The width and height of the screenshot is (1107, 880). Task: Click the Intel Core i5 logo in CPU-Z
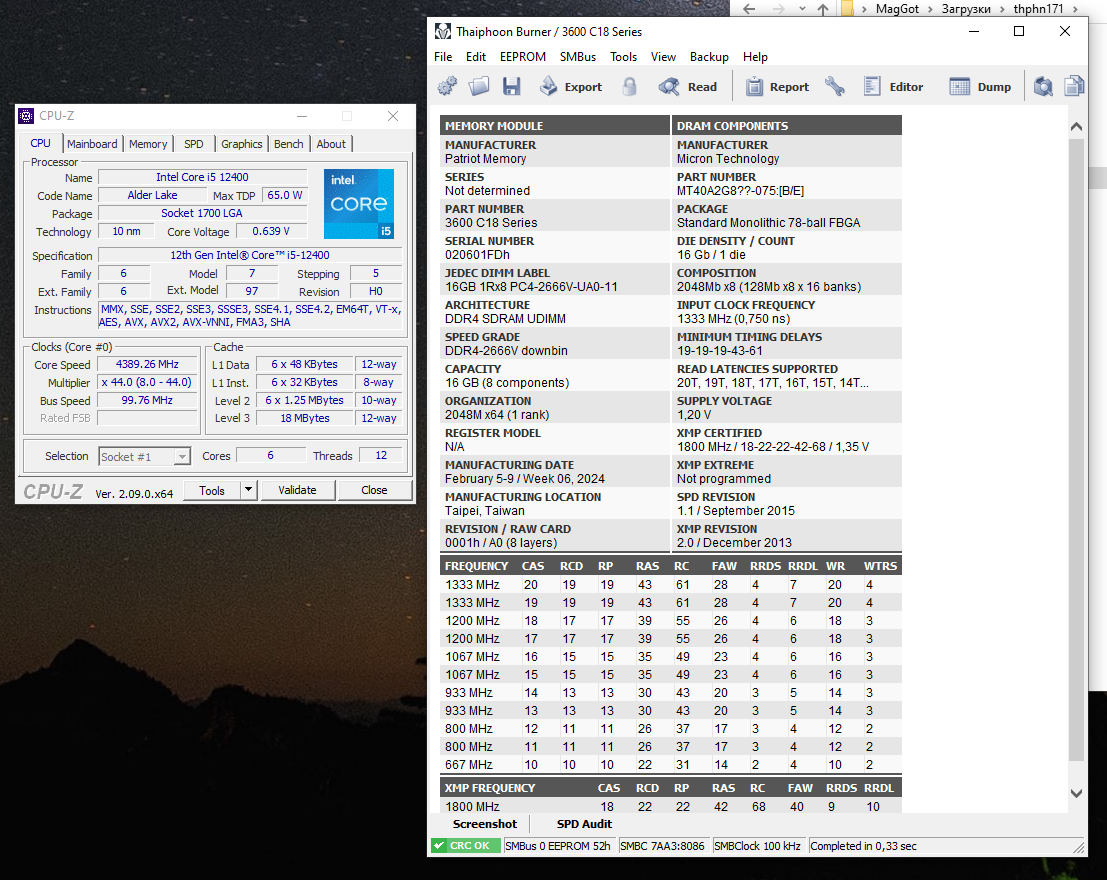coord(359,203)
